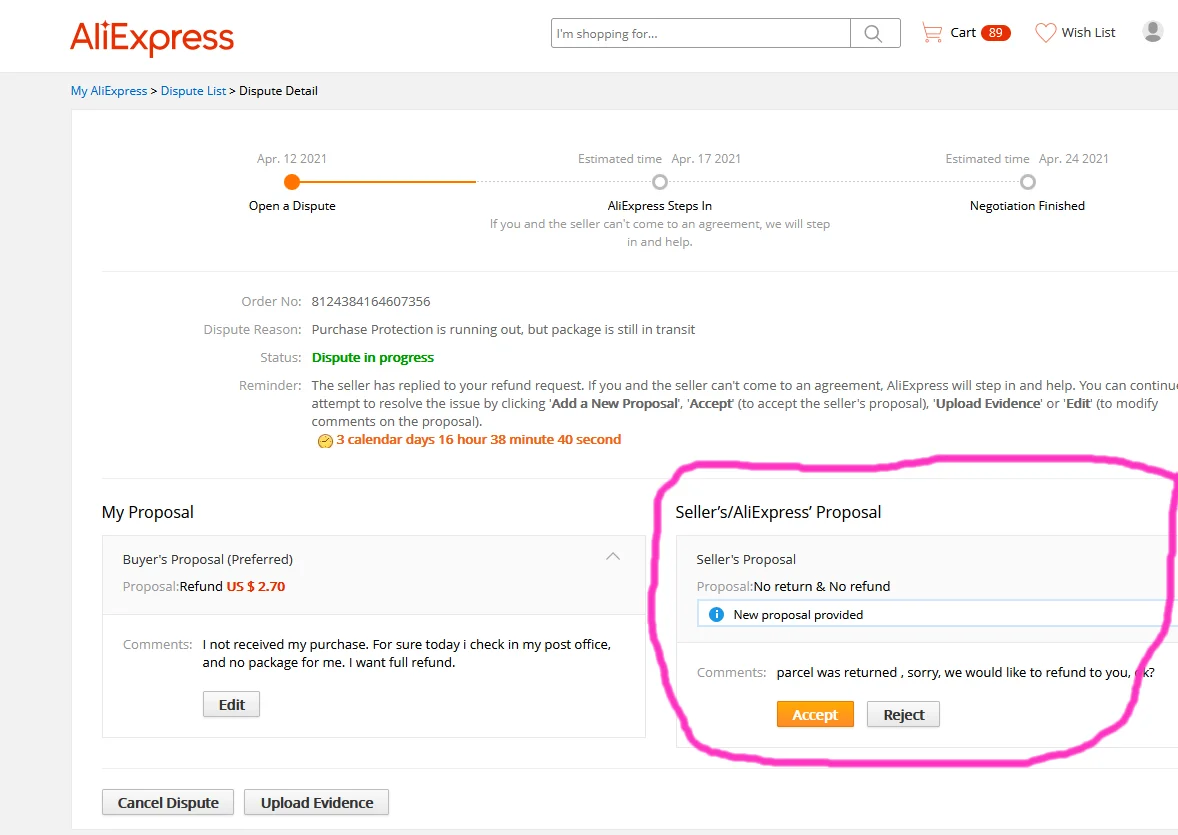Go to My AliExpress breadcrumb
1178x835 pixels.
pos(109,91)
